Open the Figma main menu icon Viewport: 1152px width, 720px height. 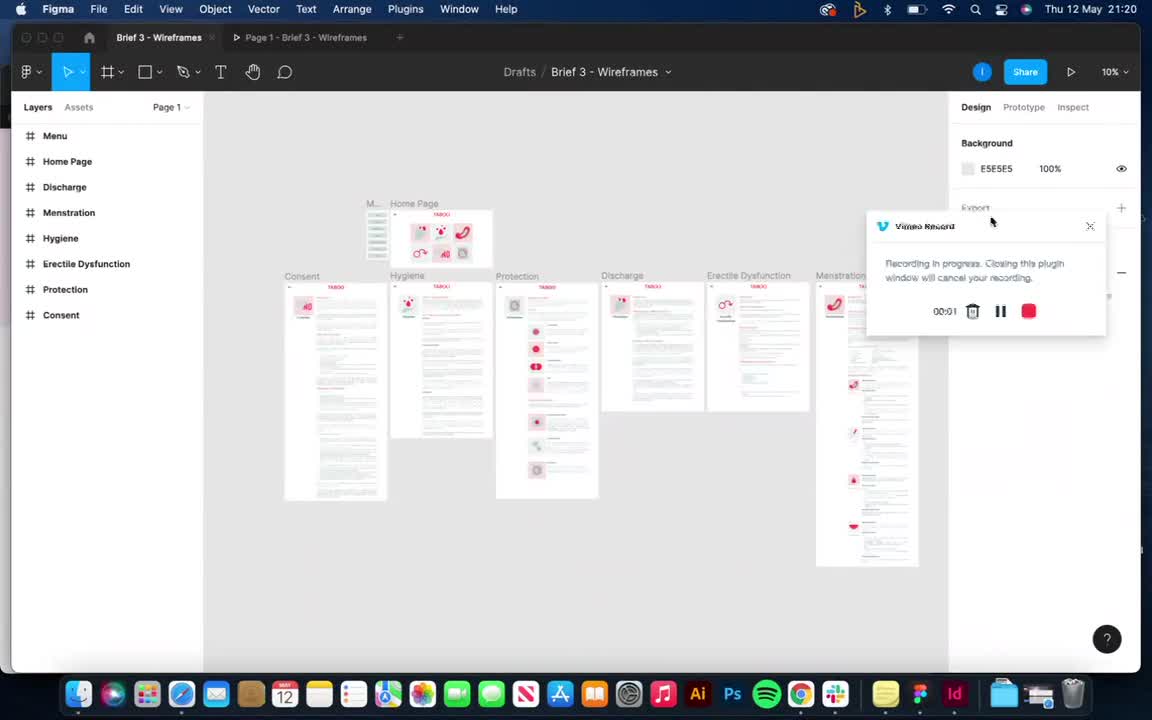click(27, 72)
